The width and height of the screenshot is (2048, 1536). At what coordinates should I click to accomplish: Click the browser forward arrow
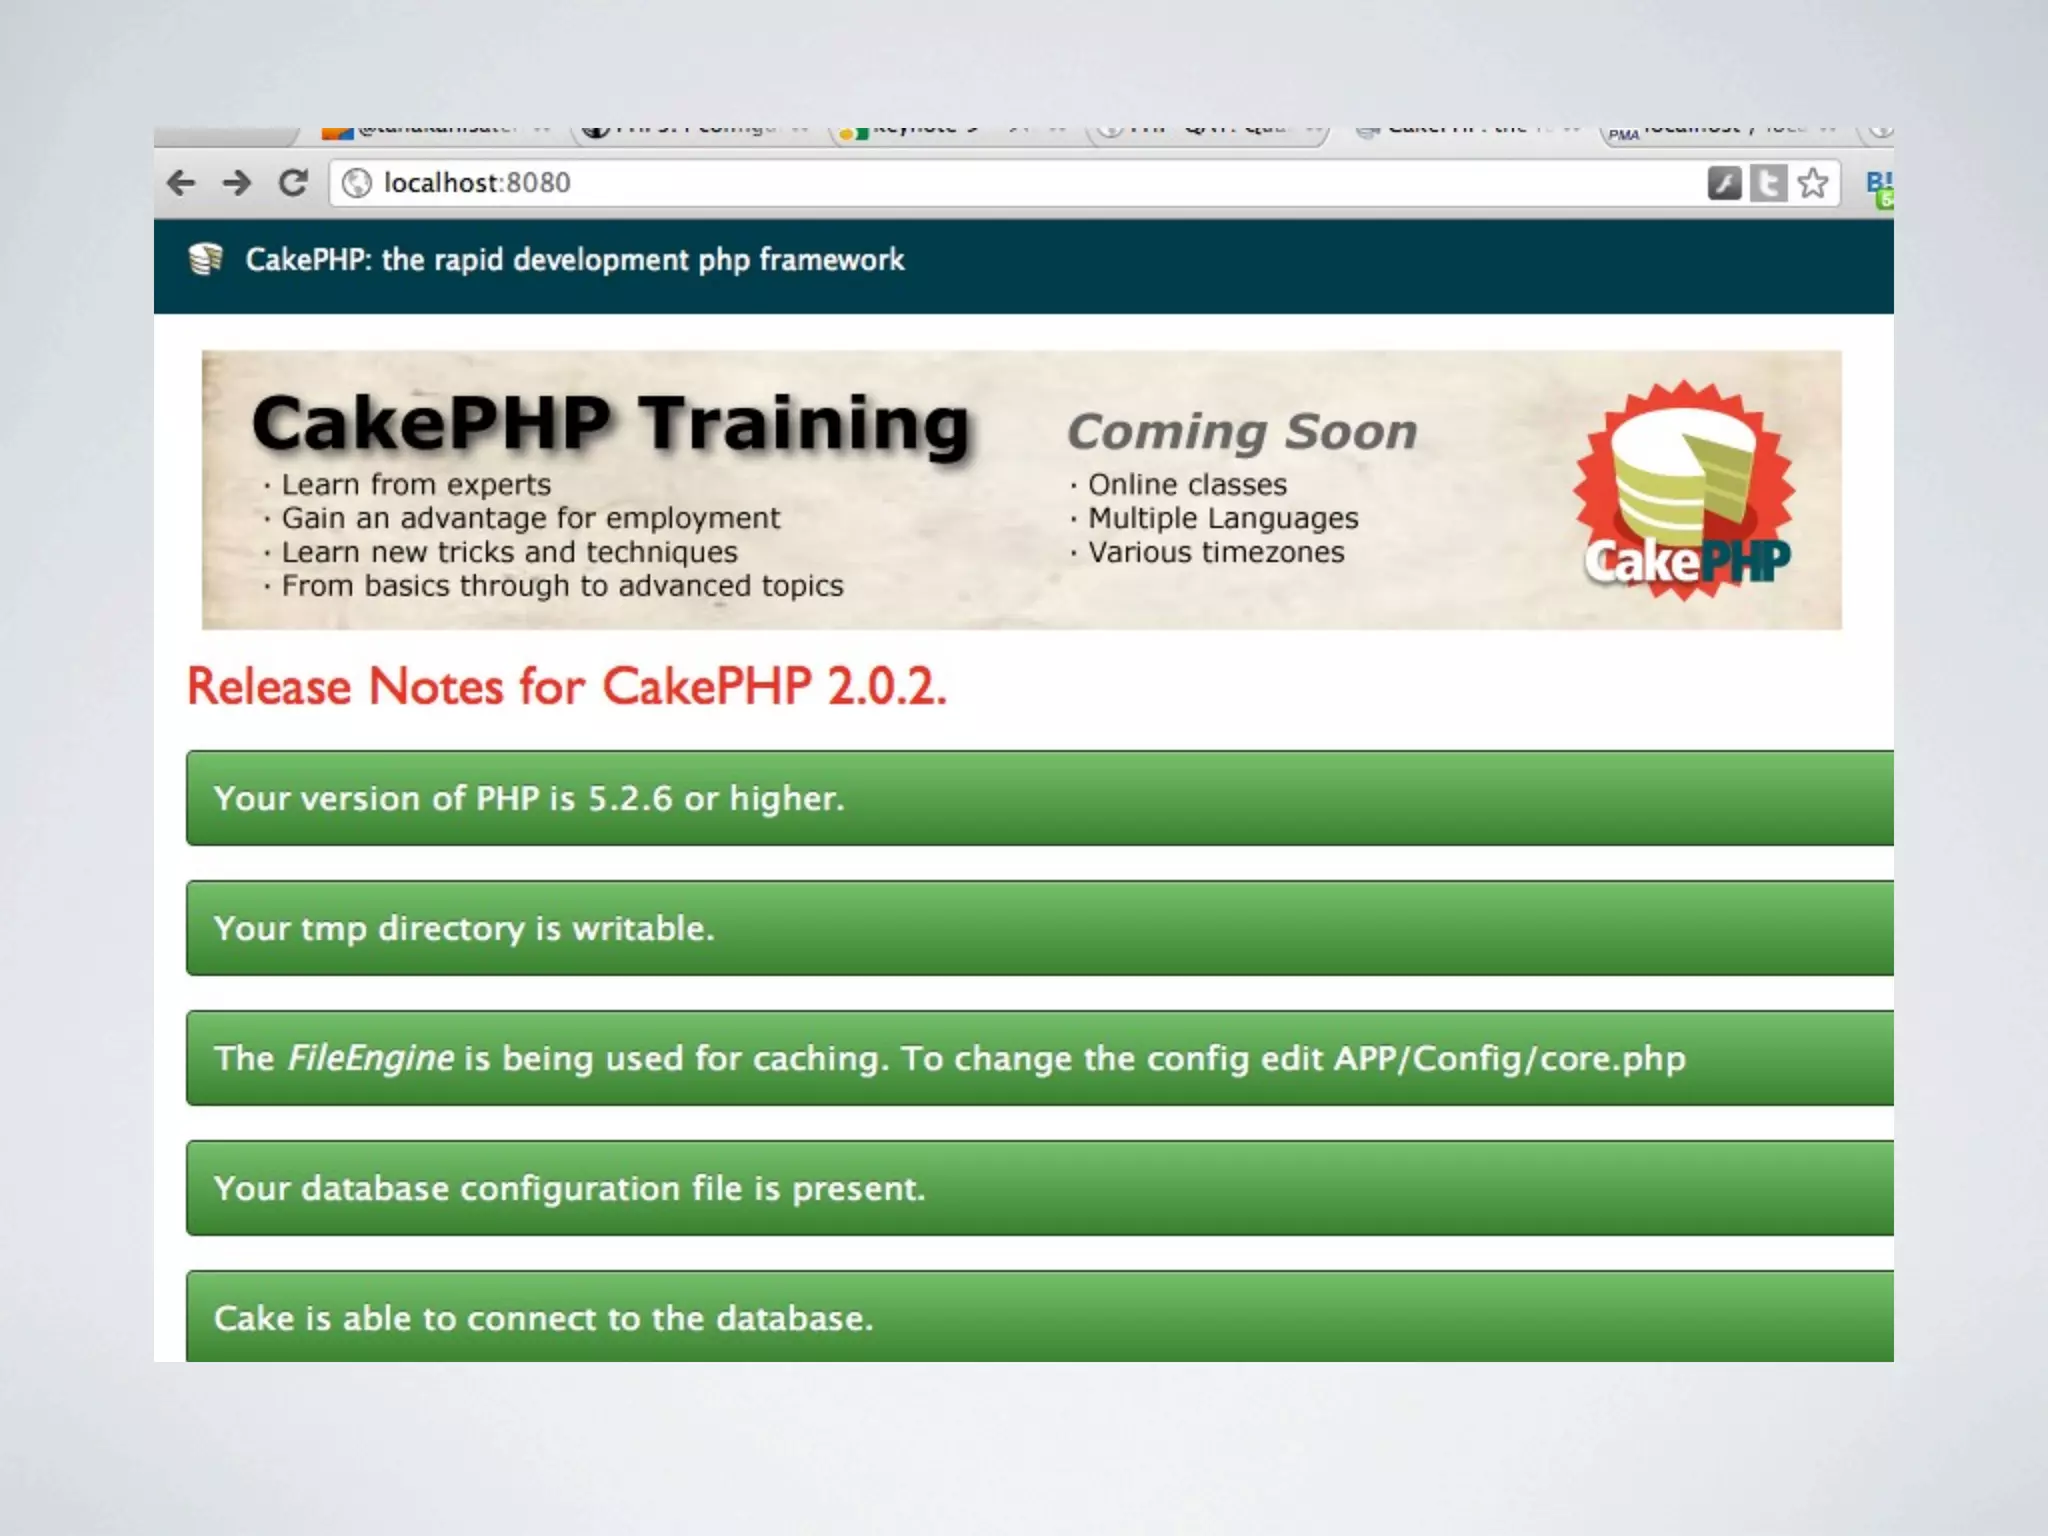coord(237,183)
